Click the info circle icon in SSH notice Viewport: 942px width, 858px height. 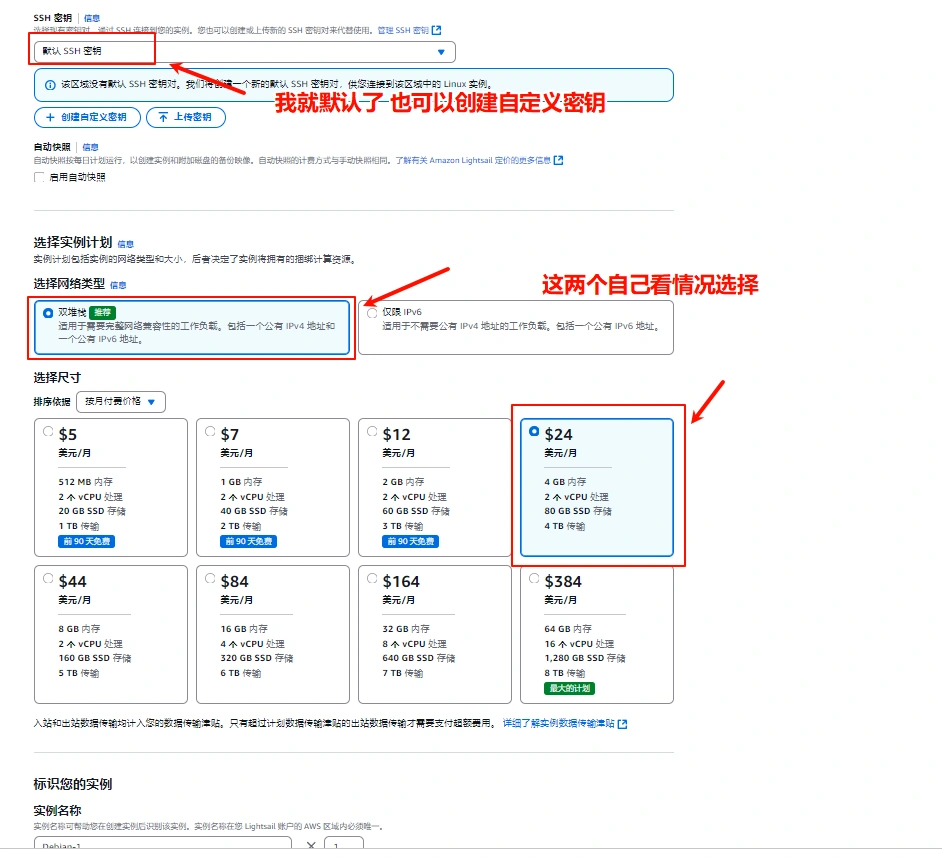(49, 85)
